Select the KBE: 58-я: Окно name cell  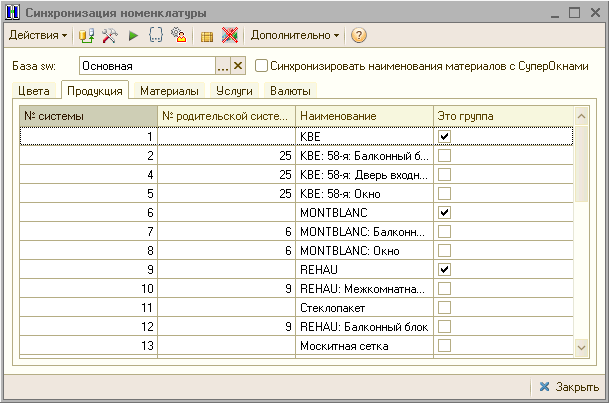(364, 194)
